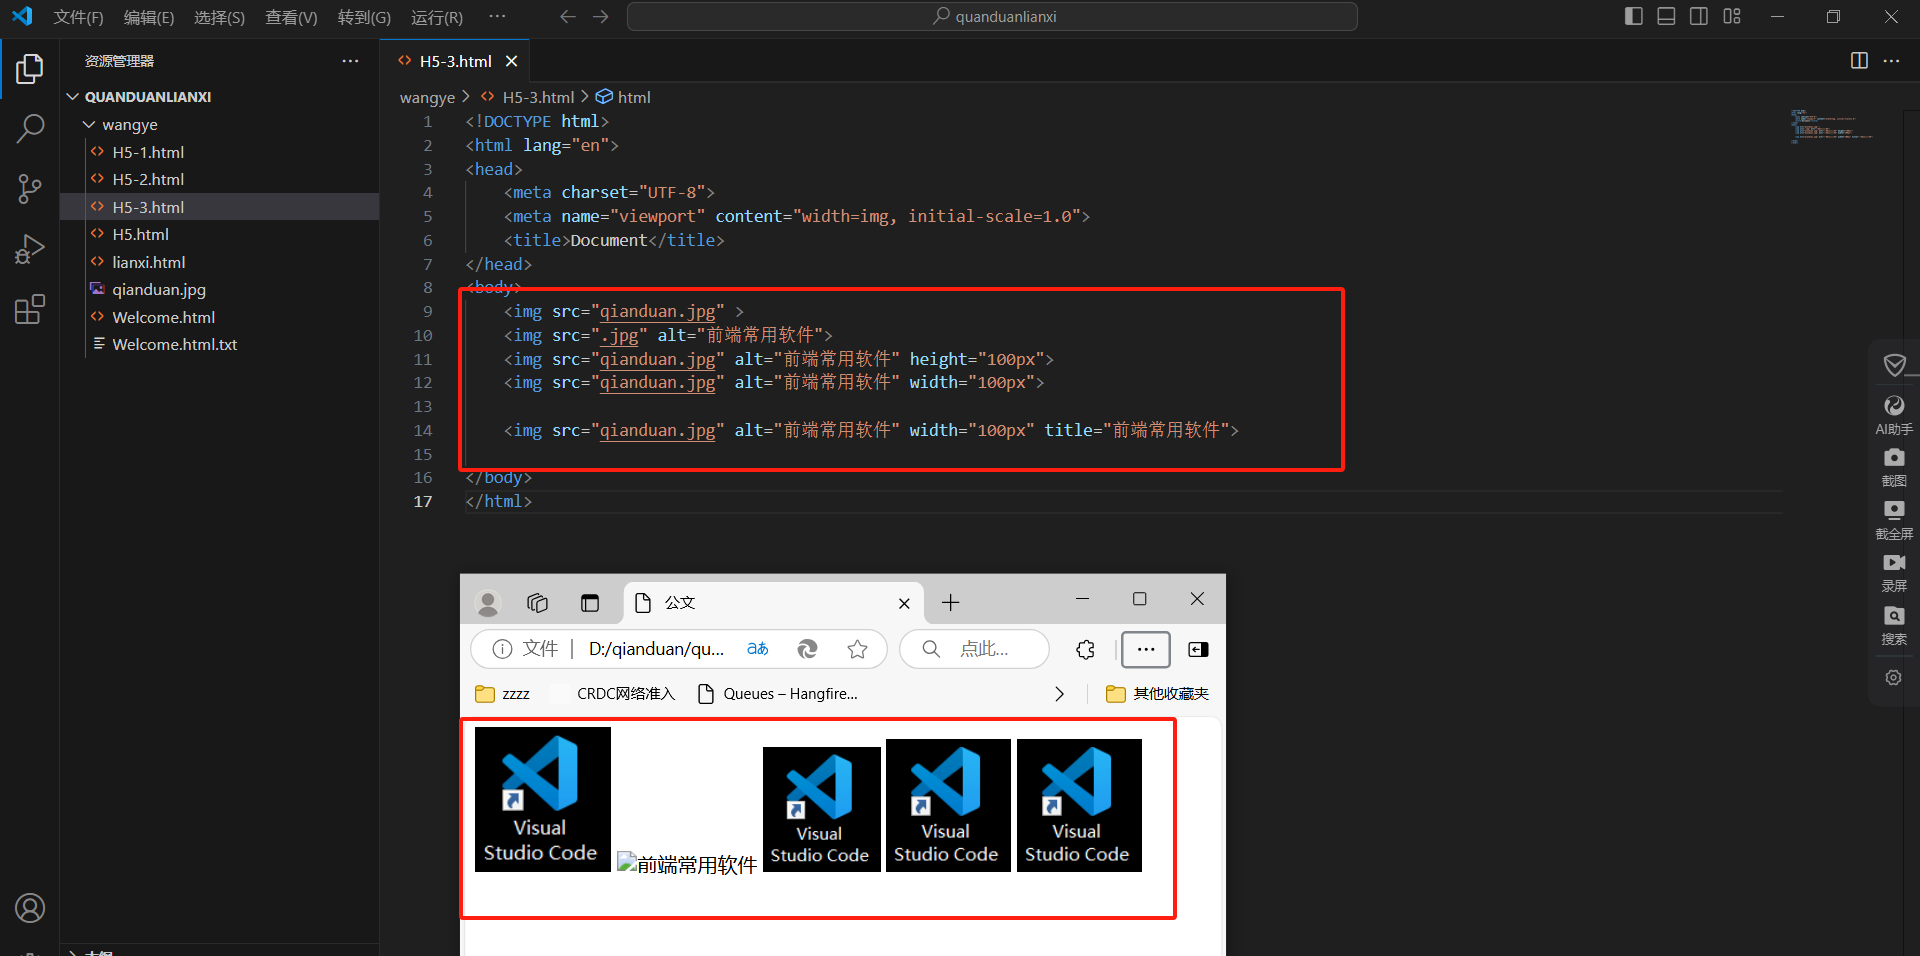Open the 文件(F) menu
The width and height of the screenshot is (1920, 956).
coord(79,17)
